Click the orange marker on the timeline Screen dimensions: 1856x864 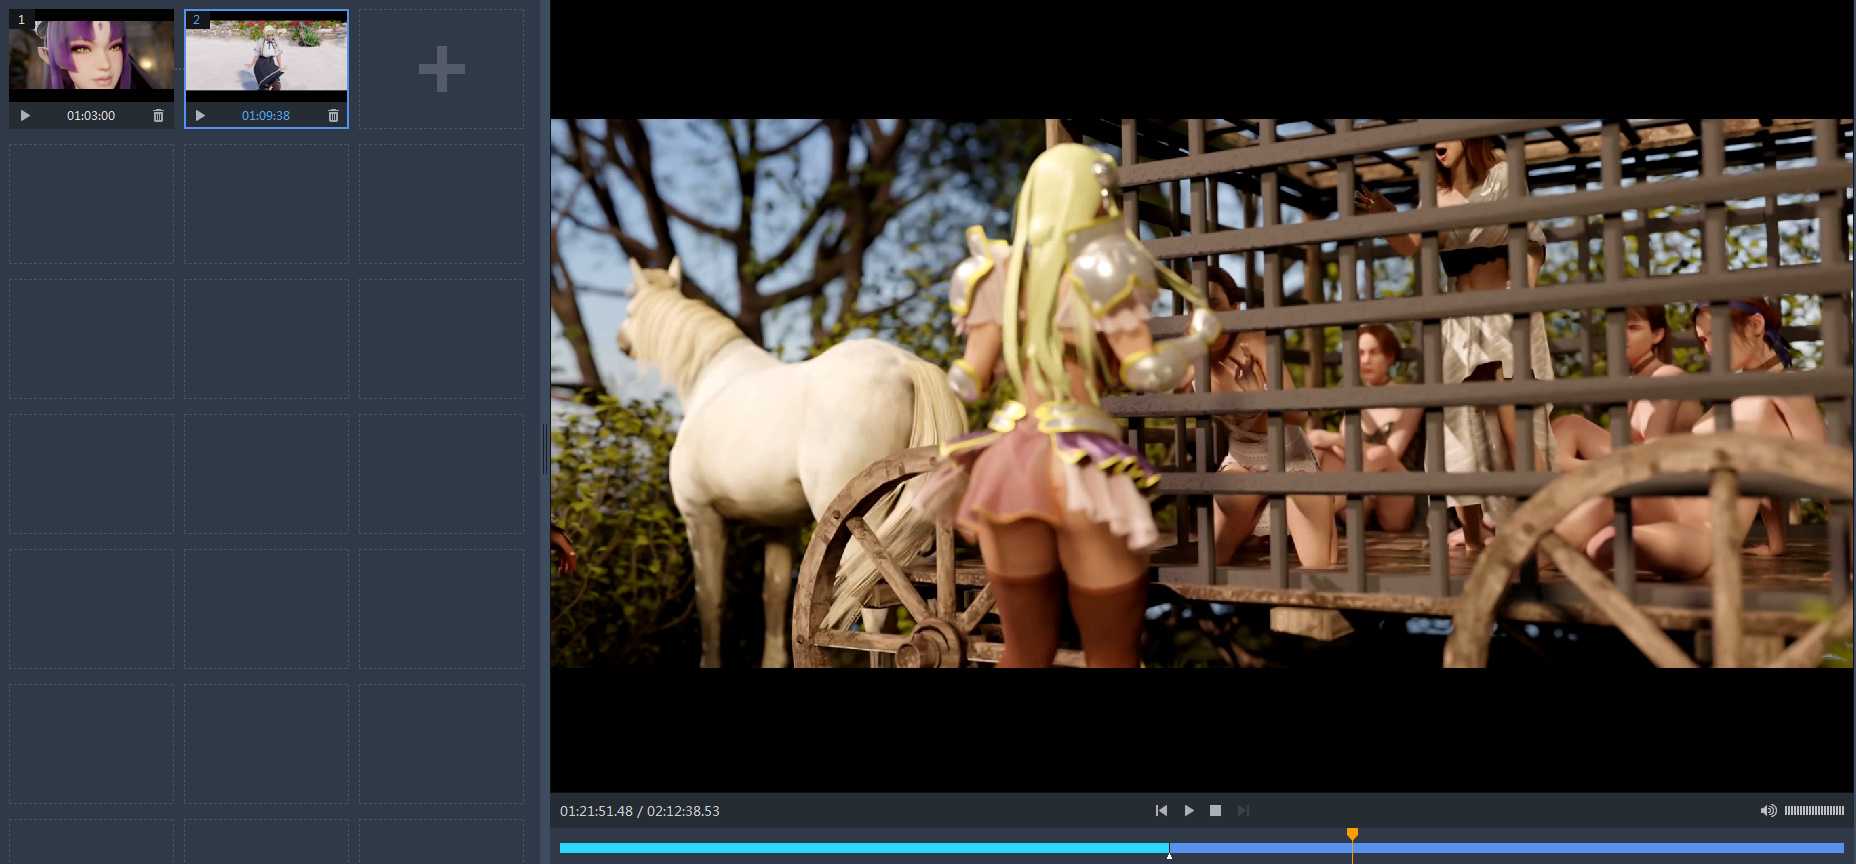tap(1352, 834)
